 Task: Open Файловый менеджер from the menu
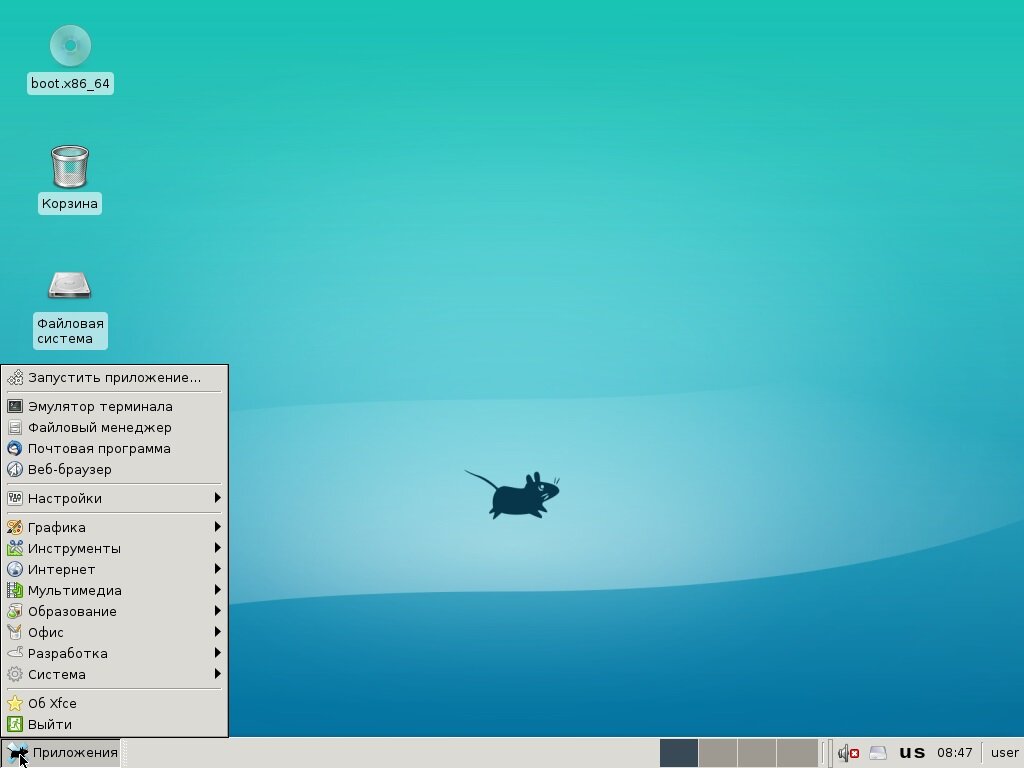tap(114, 427)
